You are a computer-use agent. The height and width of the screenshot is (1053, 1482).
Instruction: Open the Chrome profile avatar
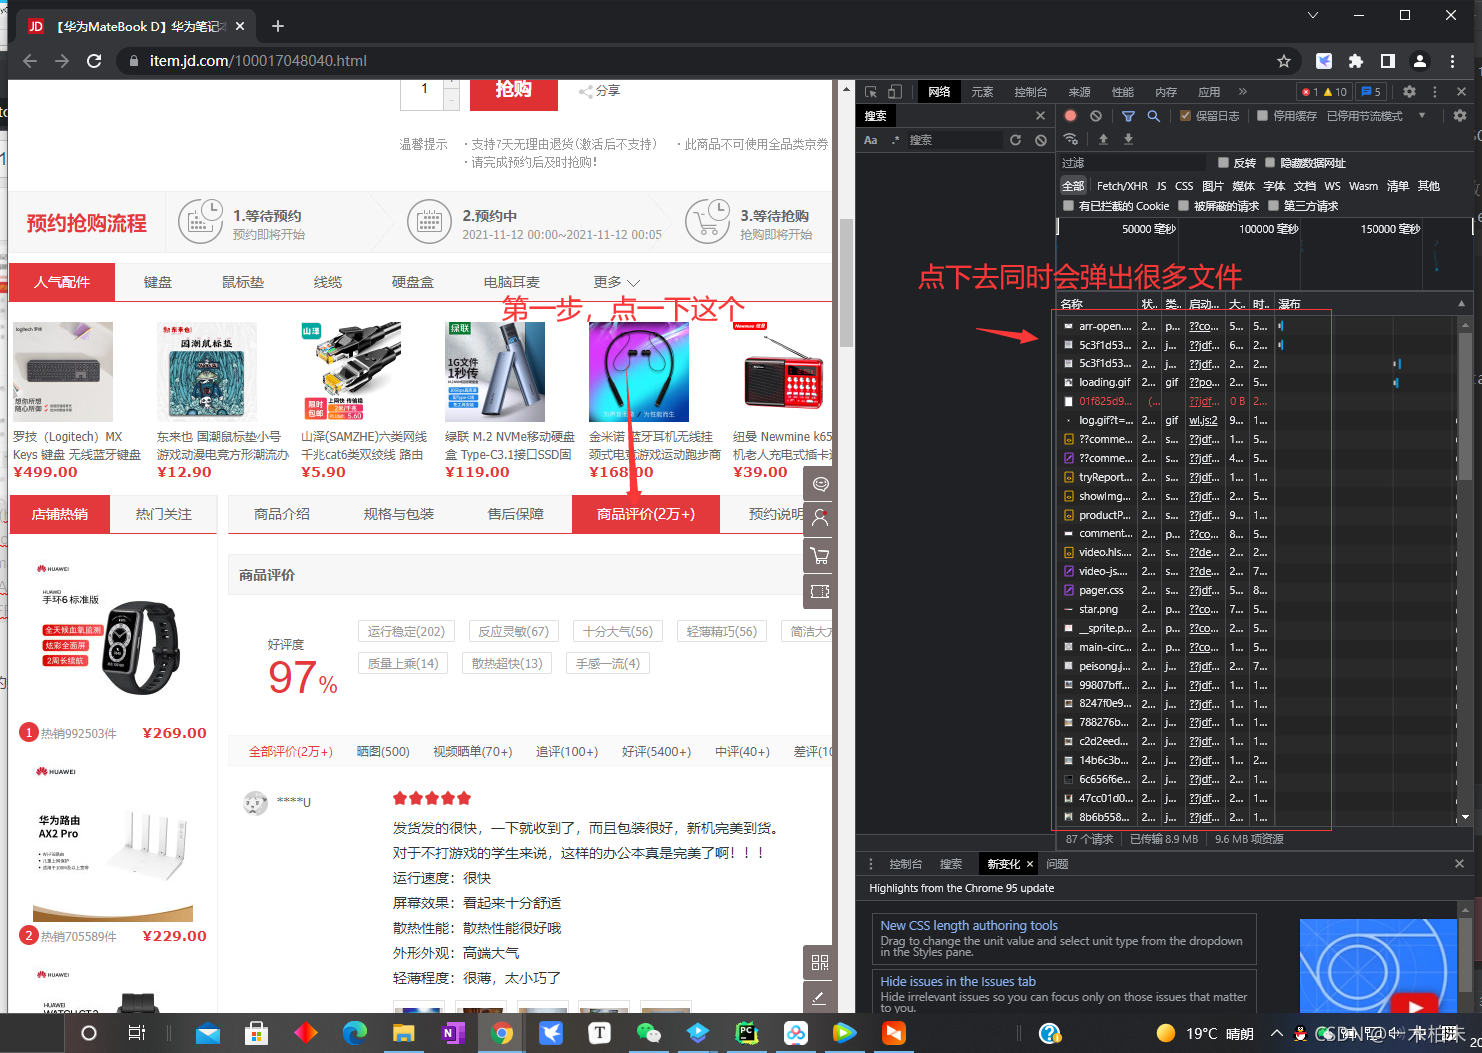1420,61
